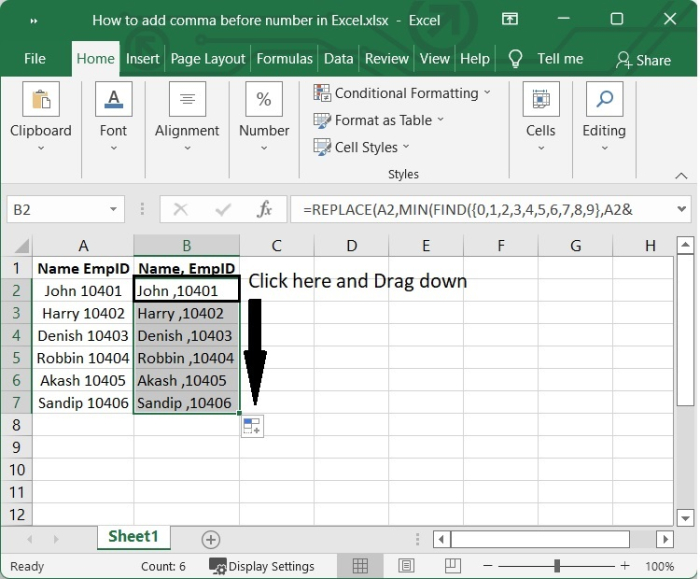Screen dimensions: 700x579
Task: Click the Name Box showing B2
Action: coord(55,210)
